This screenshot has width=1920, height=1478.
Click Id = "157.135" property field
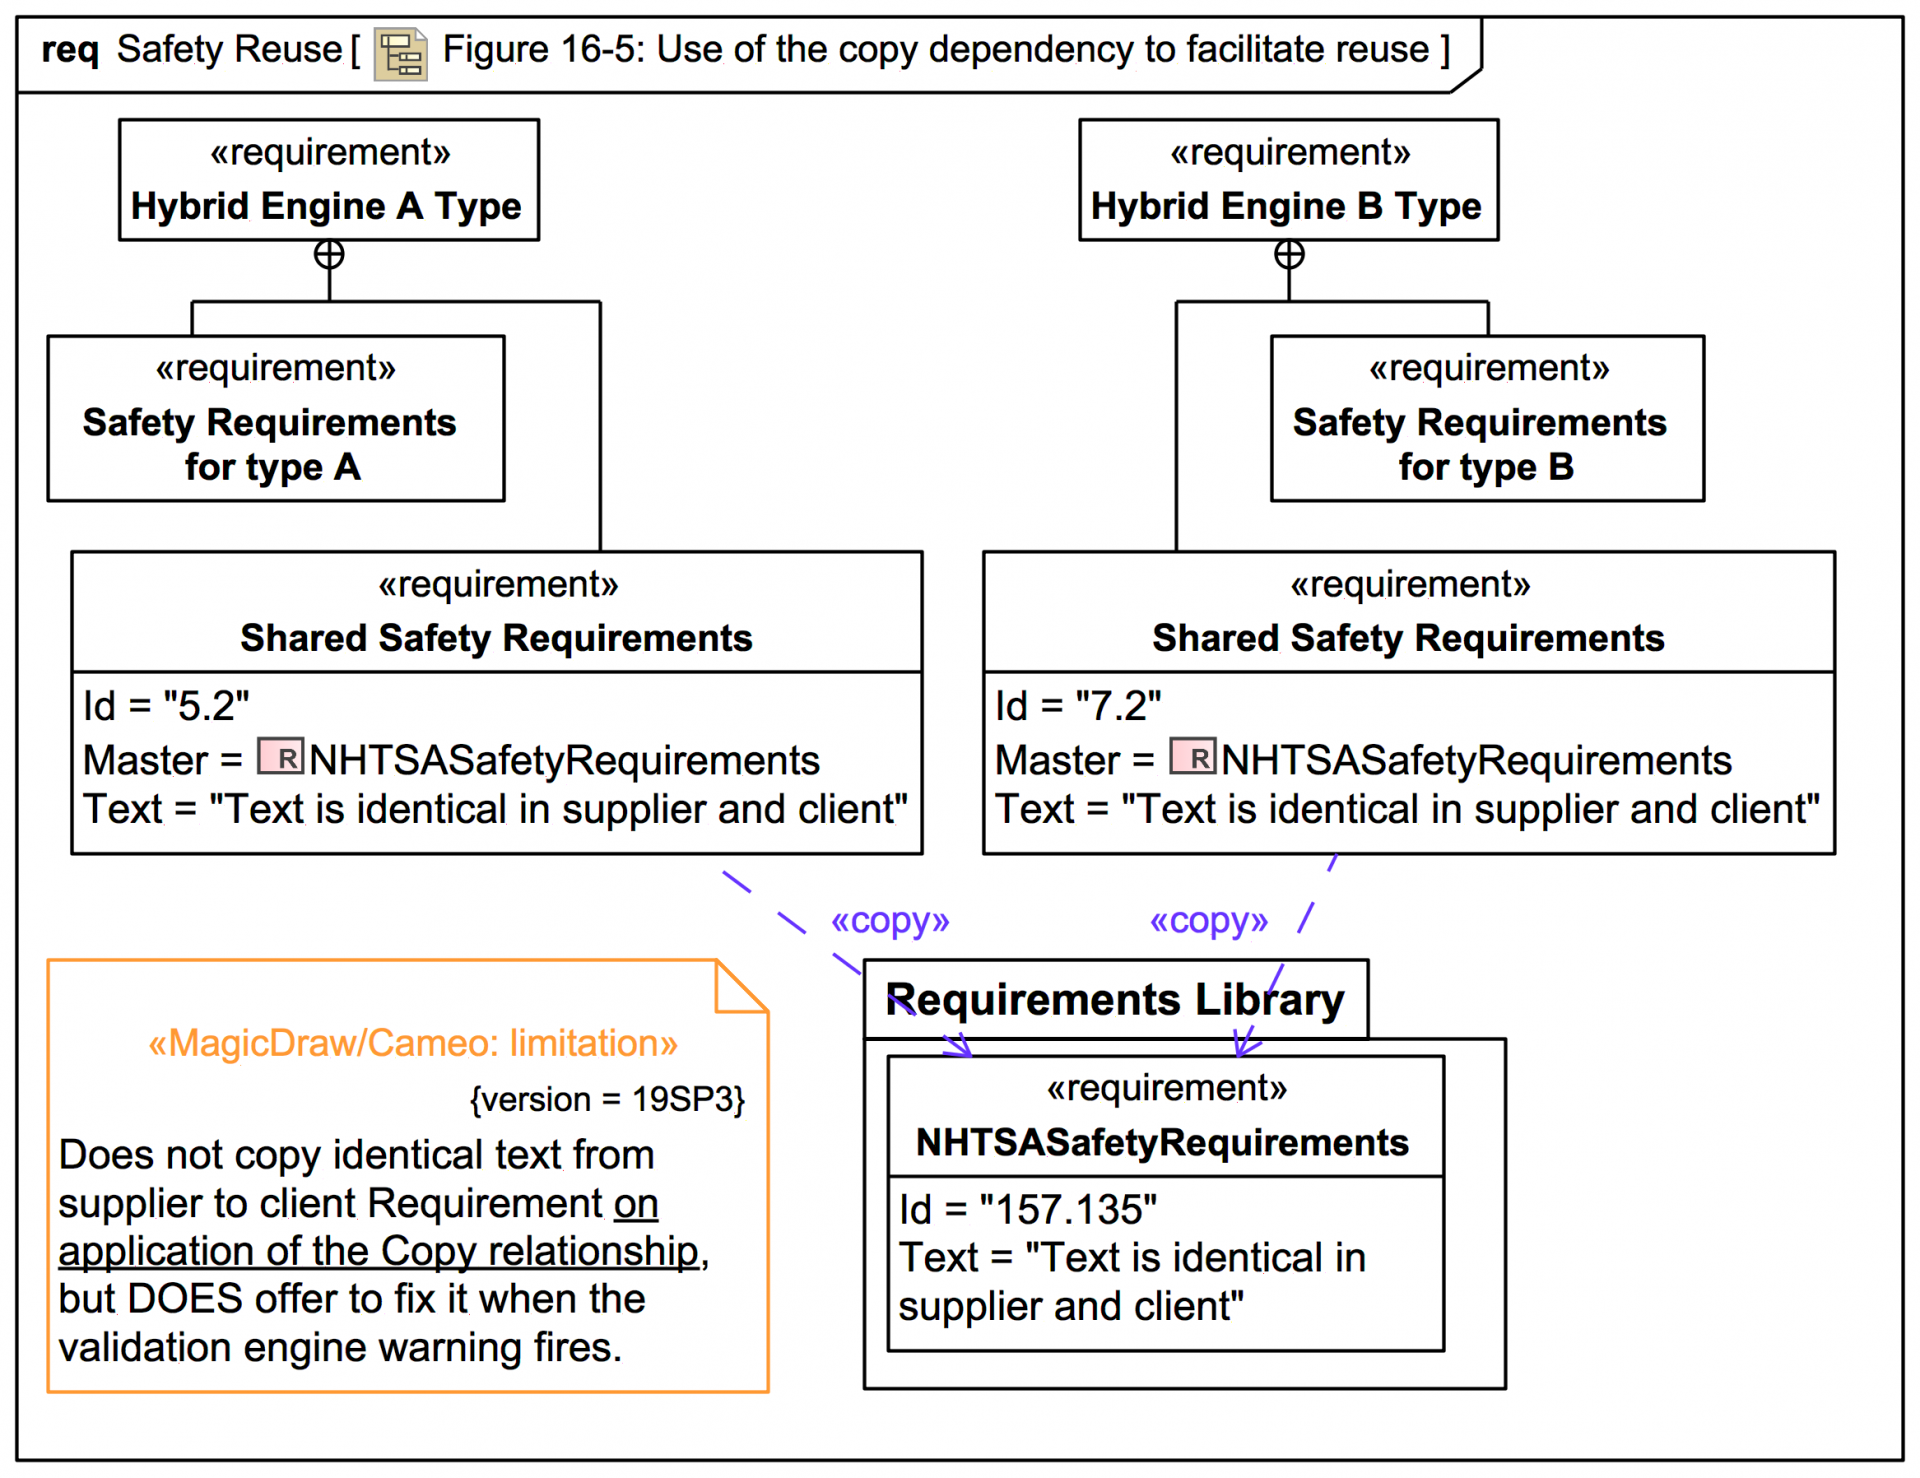point(1028,1210)
